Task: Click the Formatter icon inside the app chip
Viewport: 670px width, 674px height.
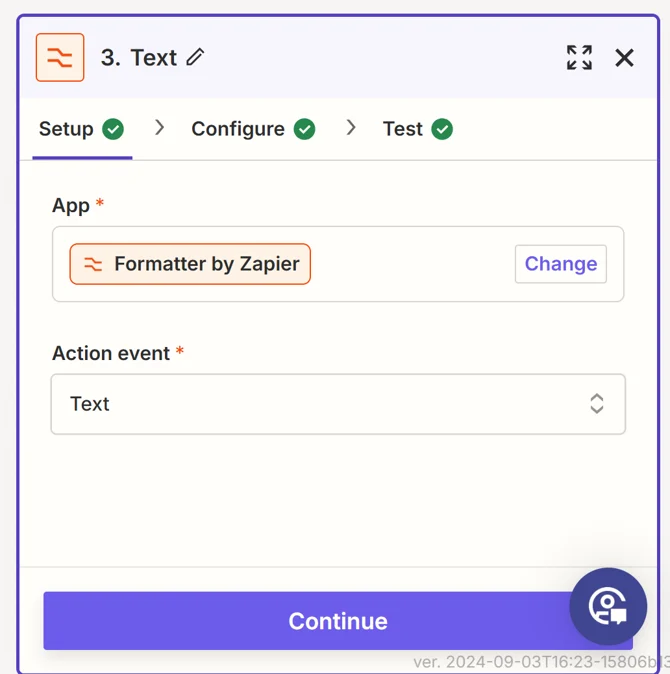Action: [x=93, y=264]
